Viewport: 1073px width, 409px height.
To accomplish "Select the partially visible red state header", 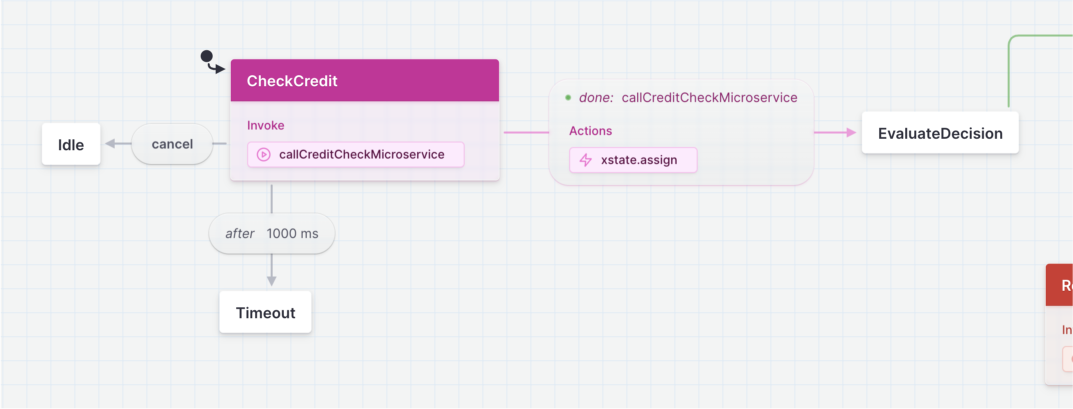I will pyautogui.click(x=1060, y=285).
